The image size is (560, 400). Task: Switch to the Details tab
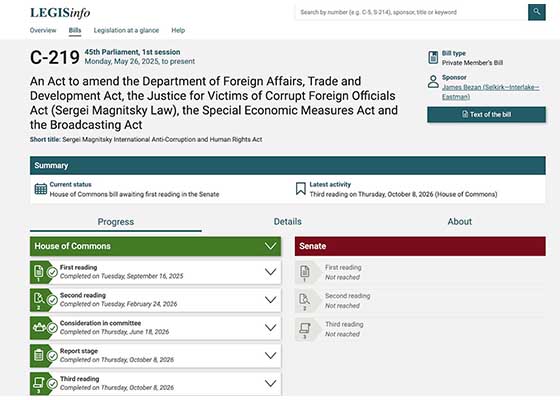[288, 222]
